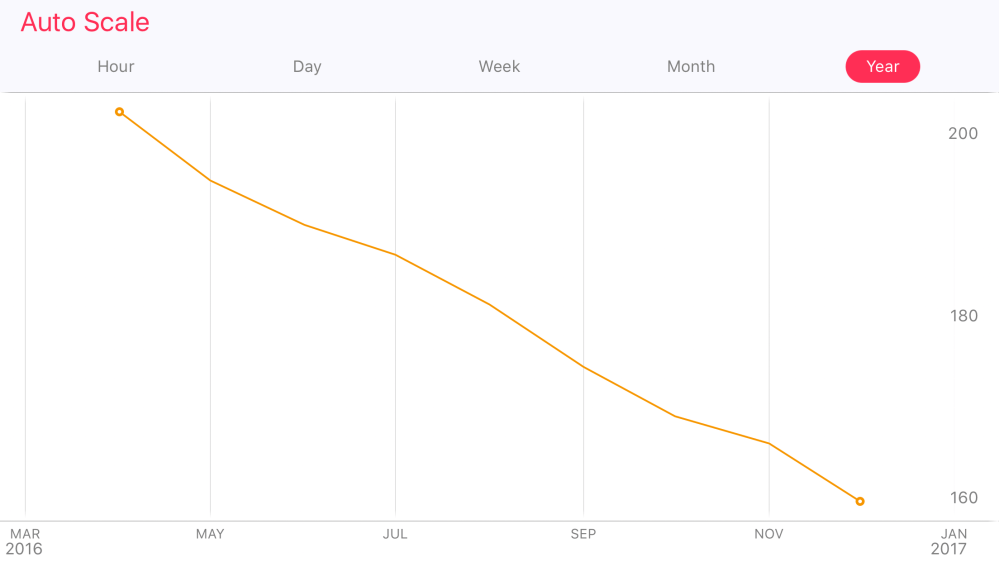Select the MAY month label
Viewport: 999px width, 562px height.
[x=210, y=534]
